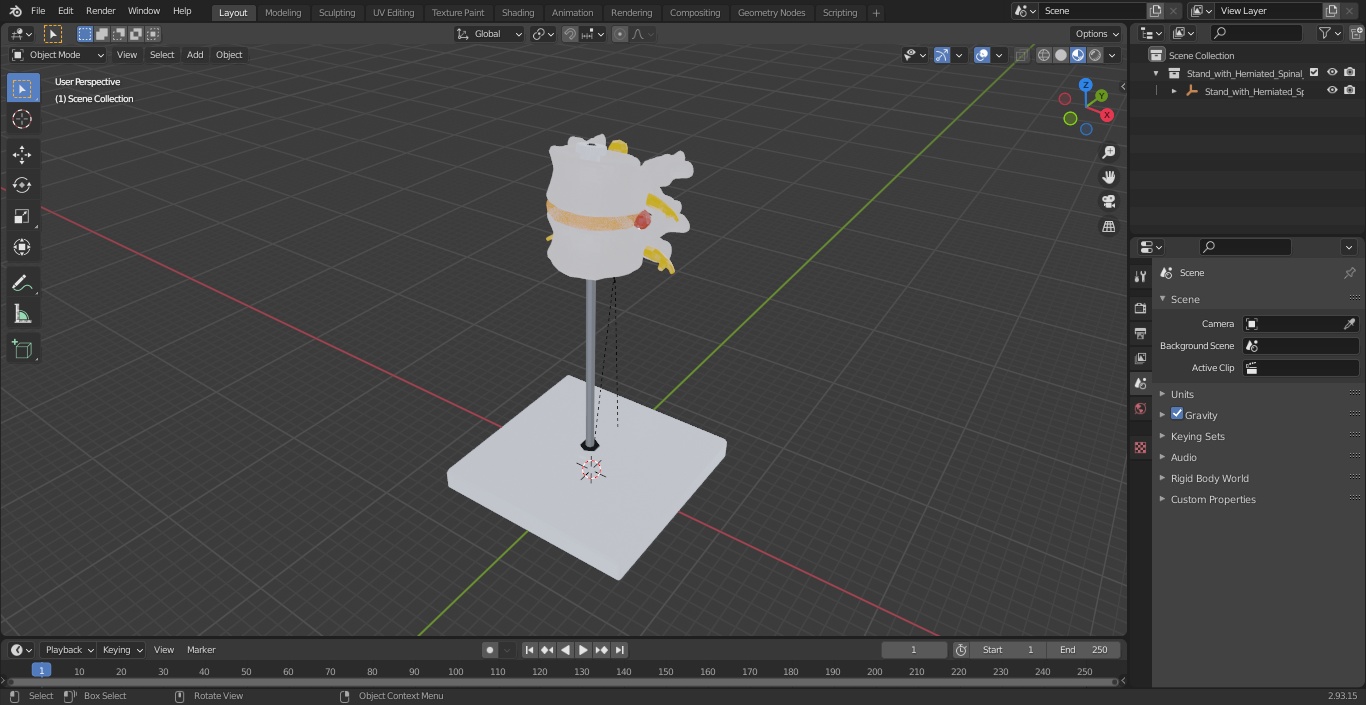Screen dimensions: 1366x705
Task: Toggle the Gravity checkbox
Action: click(1177, 414)
